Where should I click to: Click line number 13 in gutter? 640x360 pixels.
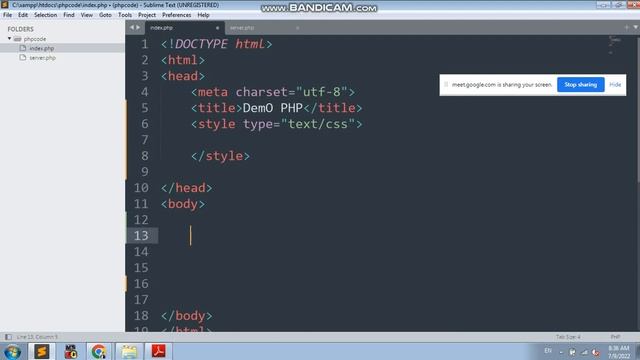(141, 236)
